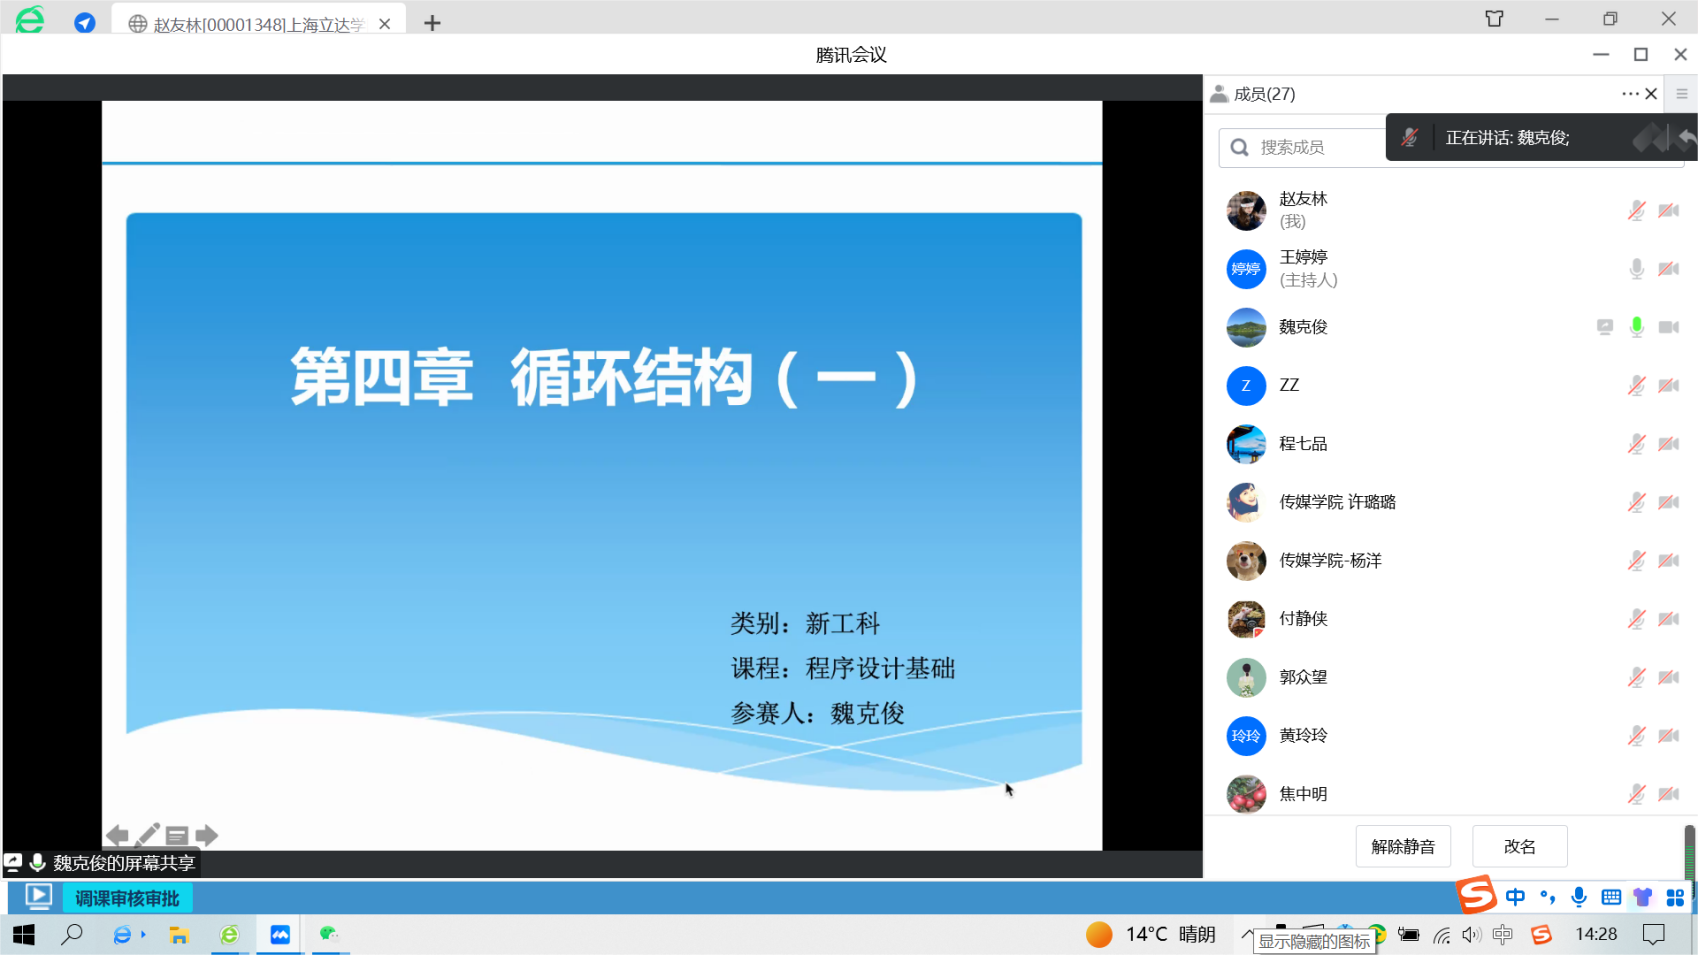The image size is (1698, 955).
Task: Click 付静侠's muted microphone icon
Action: tap(1637, 619)
